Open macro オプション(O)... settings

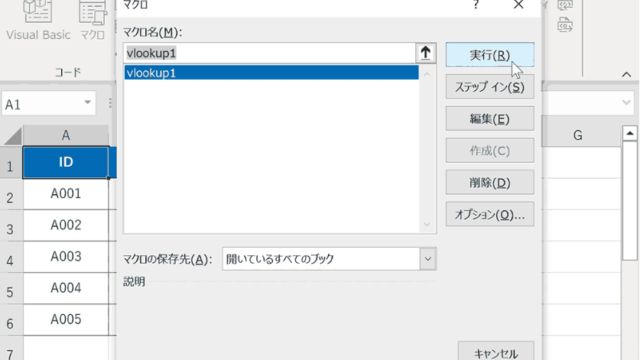(x=490, y=214)
